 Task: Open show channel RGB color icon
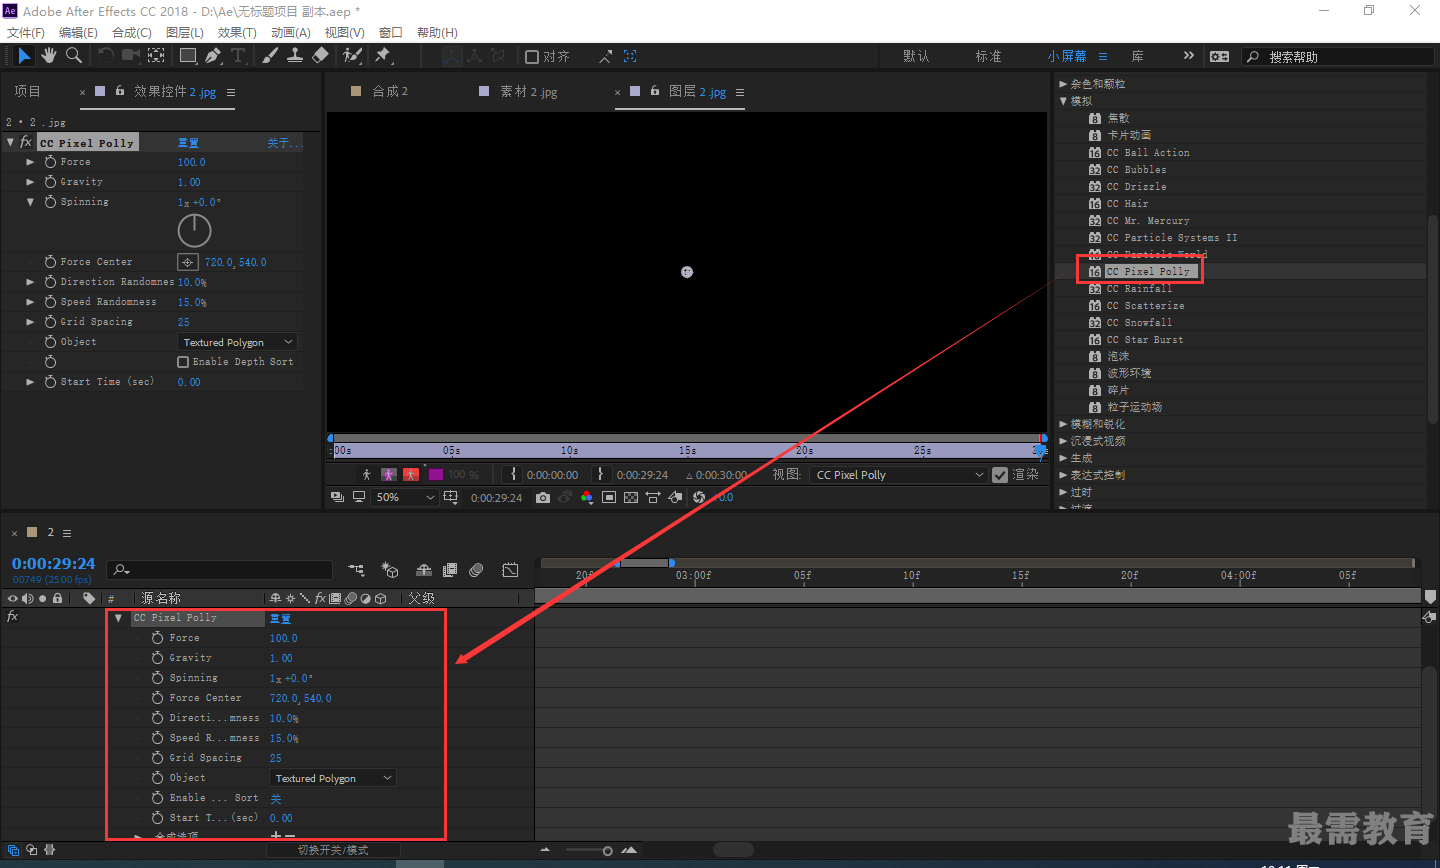click(x=587, y=497)
